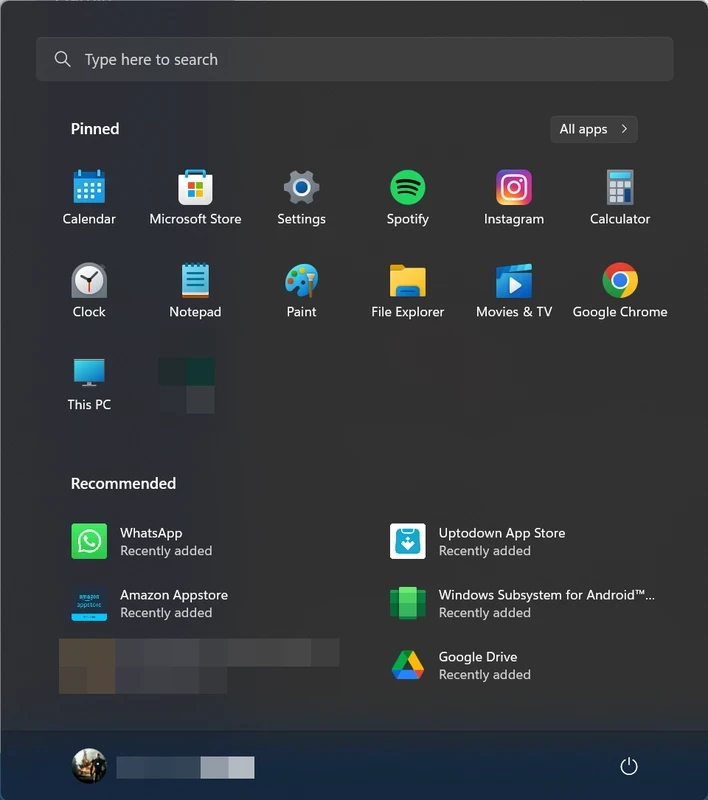Open Google Chrome browser icon

coord(620,281)
